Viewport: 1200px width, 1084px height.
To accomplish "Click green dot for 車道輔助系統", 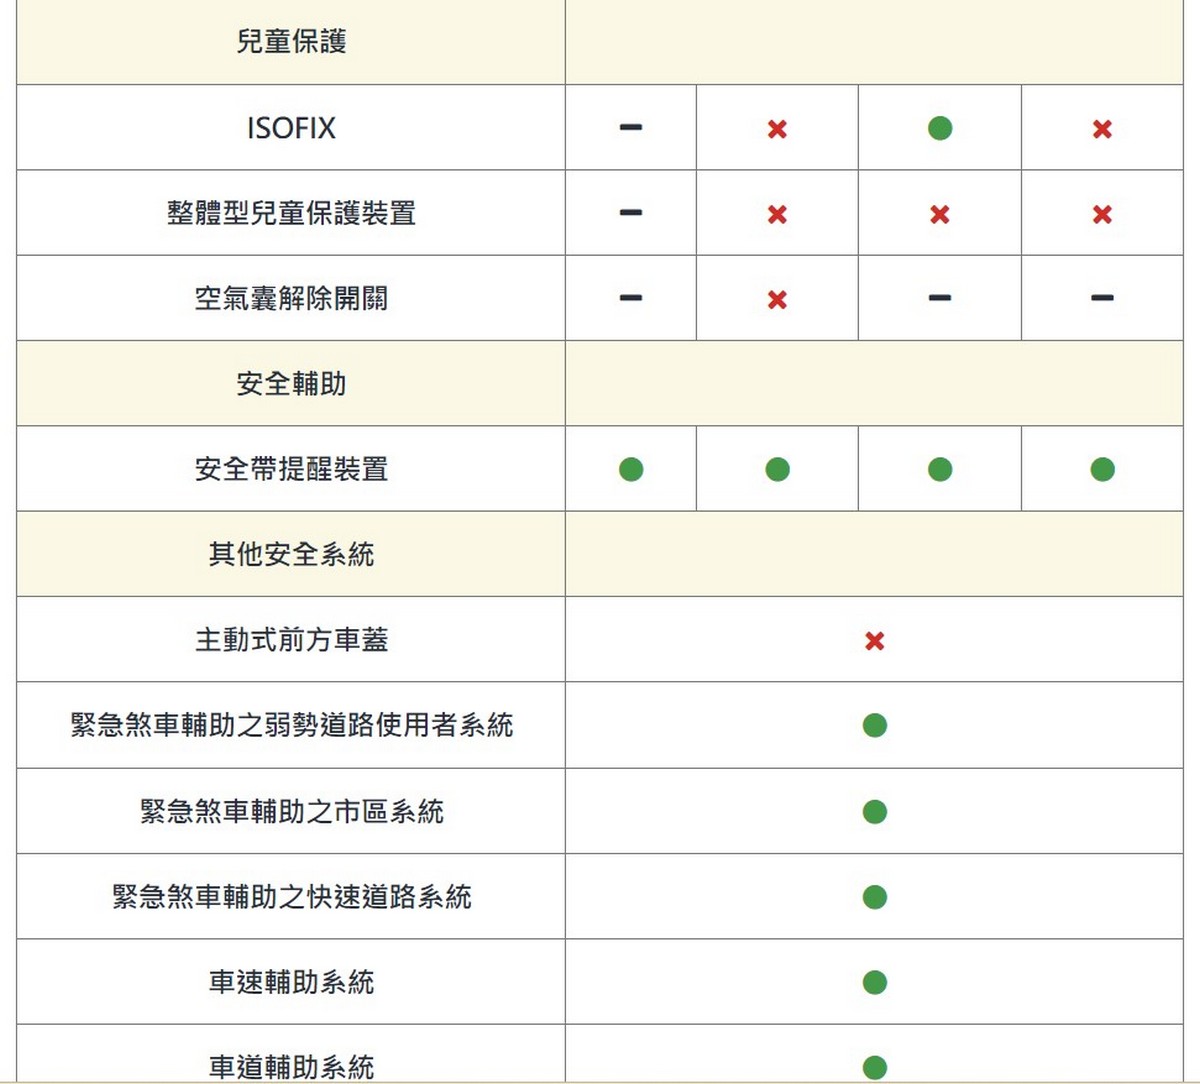I will [x=875, y=1067].
